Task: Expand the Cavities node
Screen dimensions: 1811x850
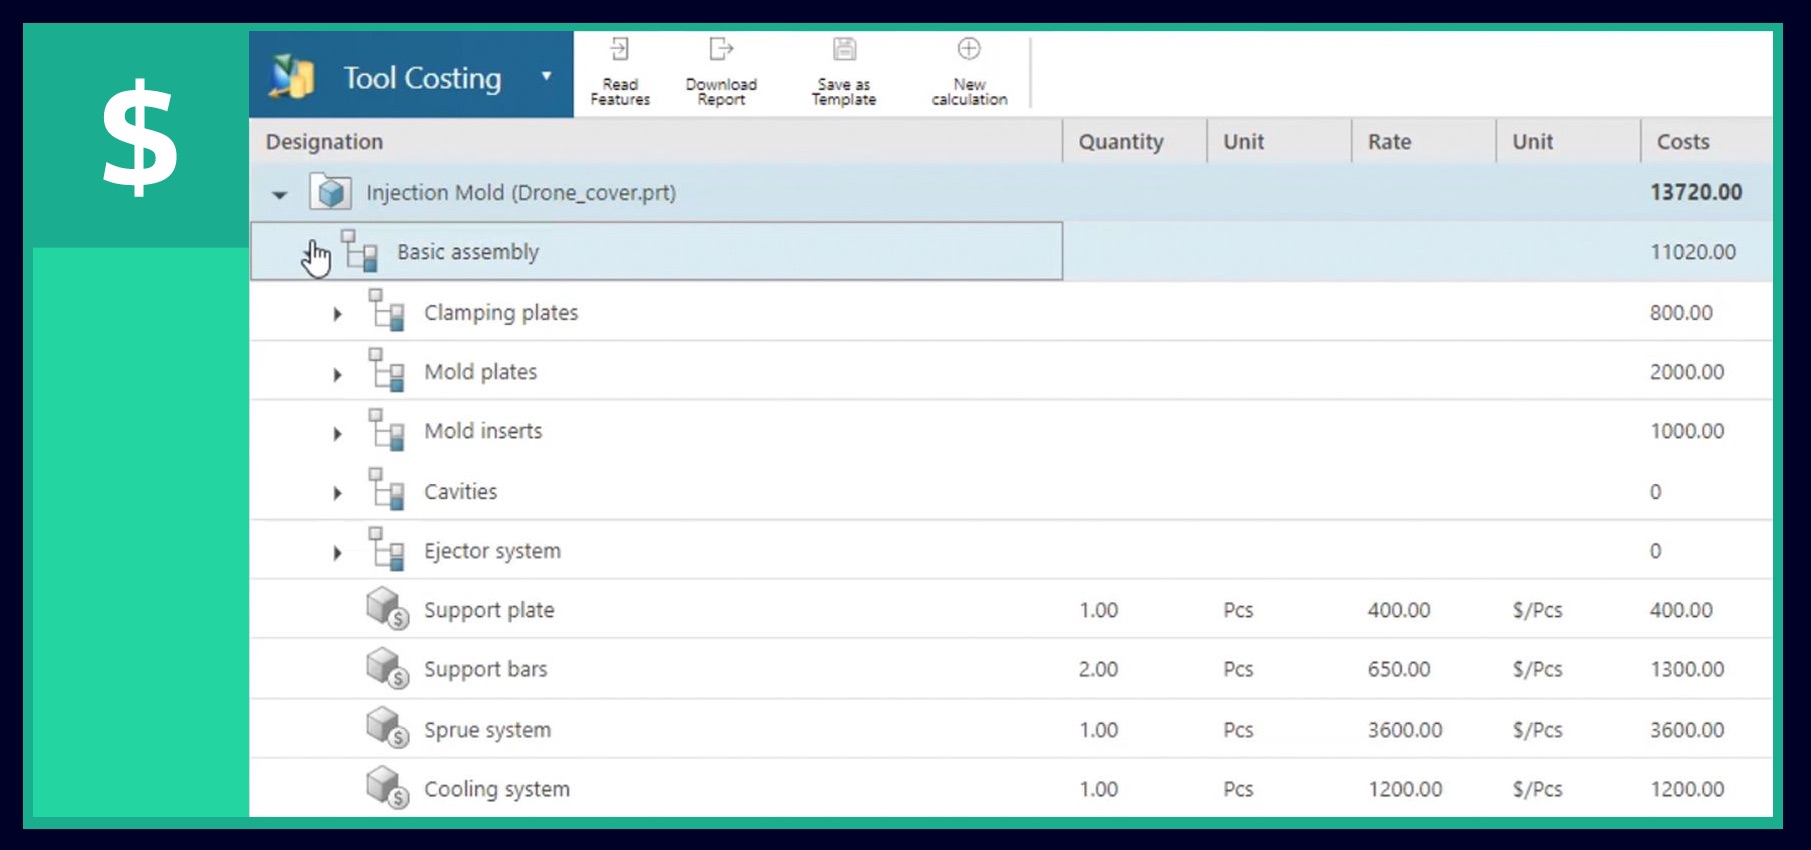Action: [x=337, y=493]
